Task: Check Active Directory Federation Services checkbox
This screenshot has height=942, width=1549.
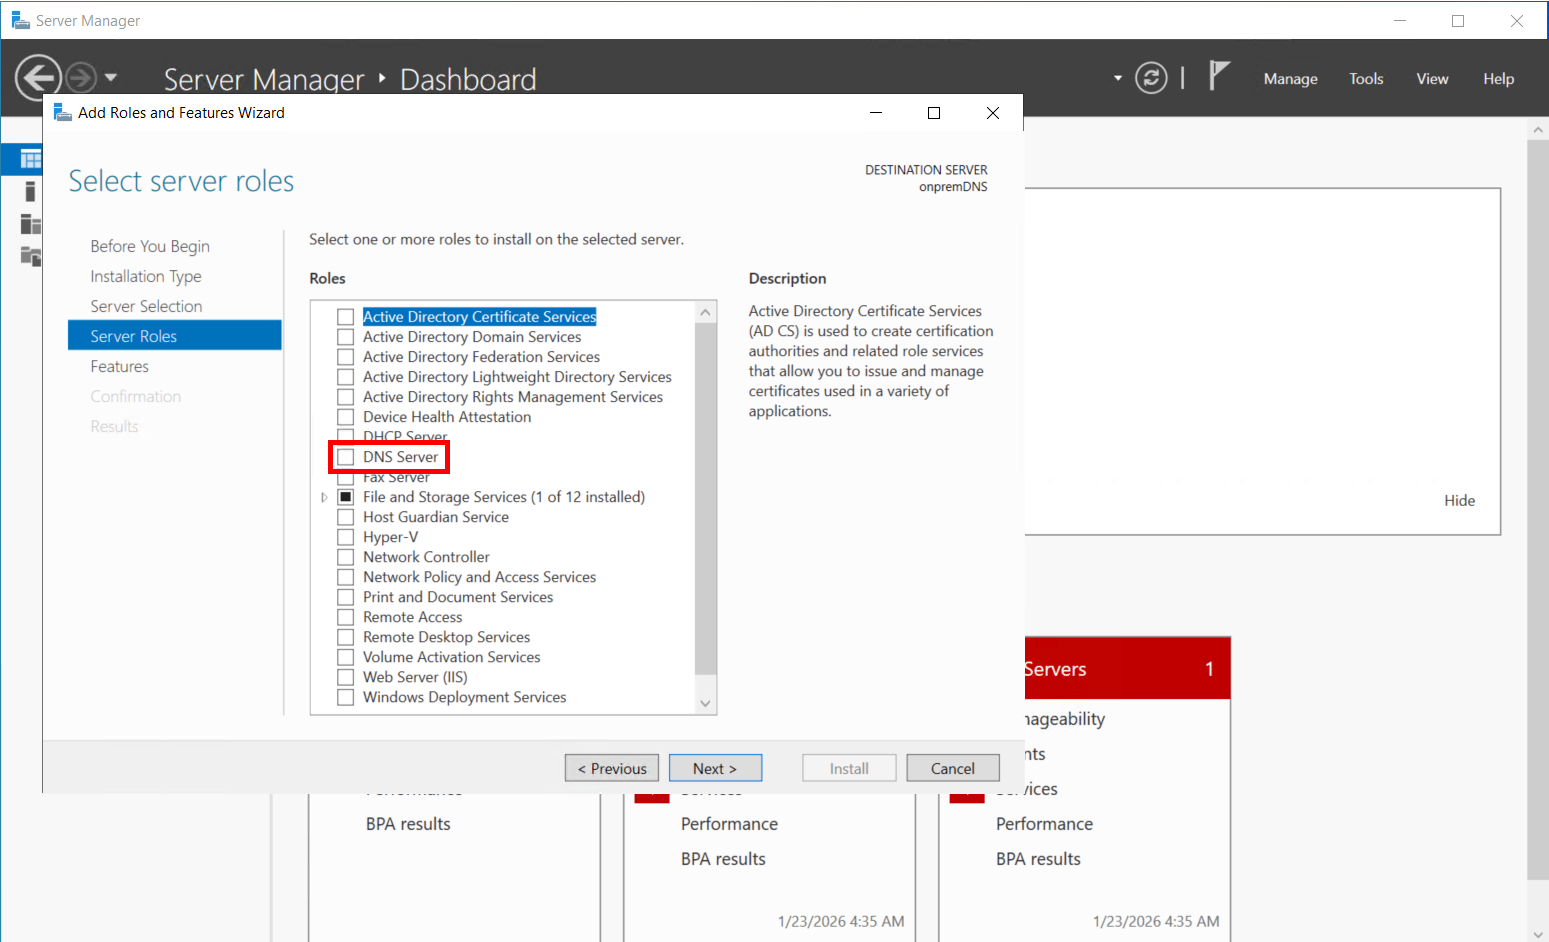Action: click(x=346, y=357)
